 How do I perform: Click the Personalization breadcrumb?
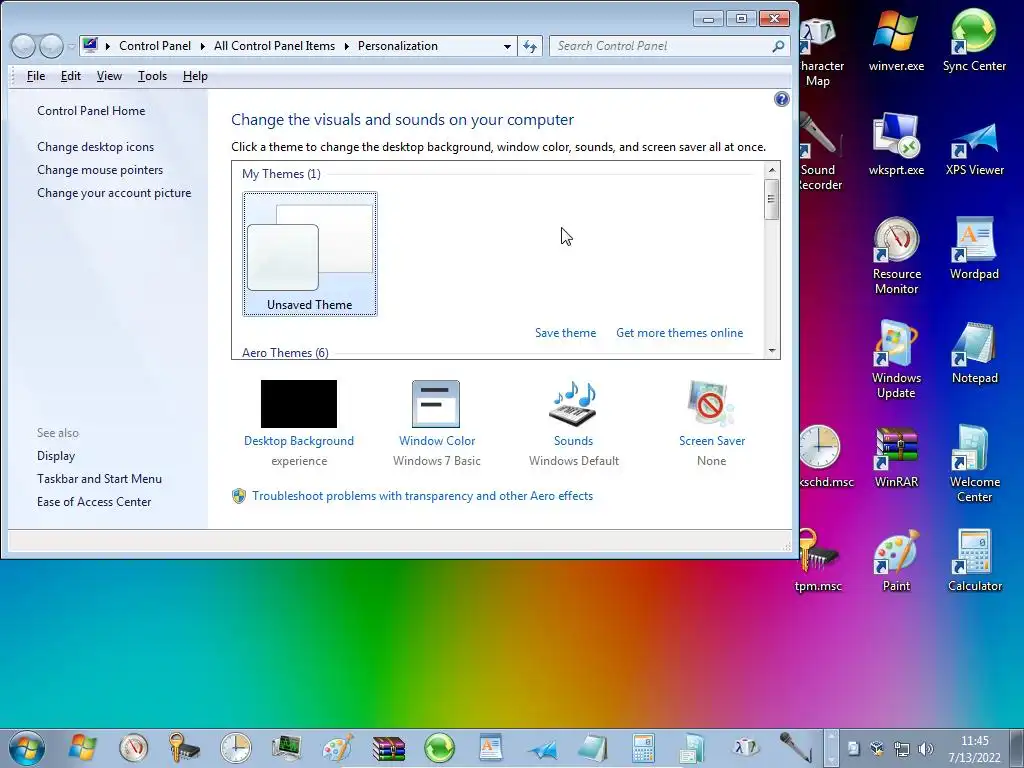tap(398, 46)
